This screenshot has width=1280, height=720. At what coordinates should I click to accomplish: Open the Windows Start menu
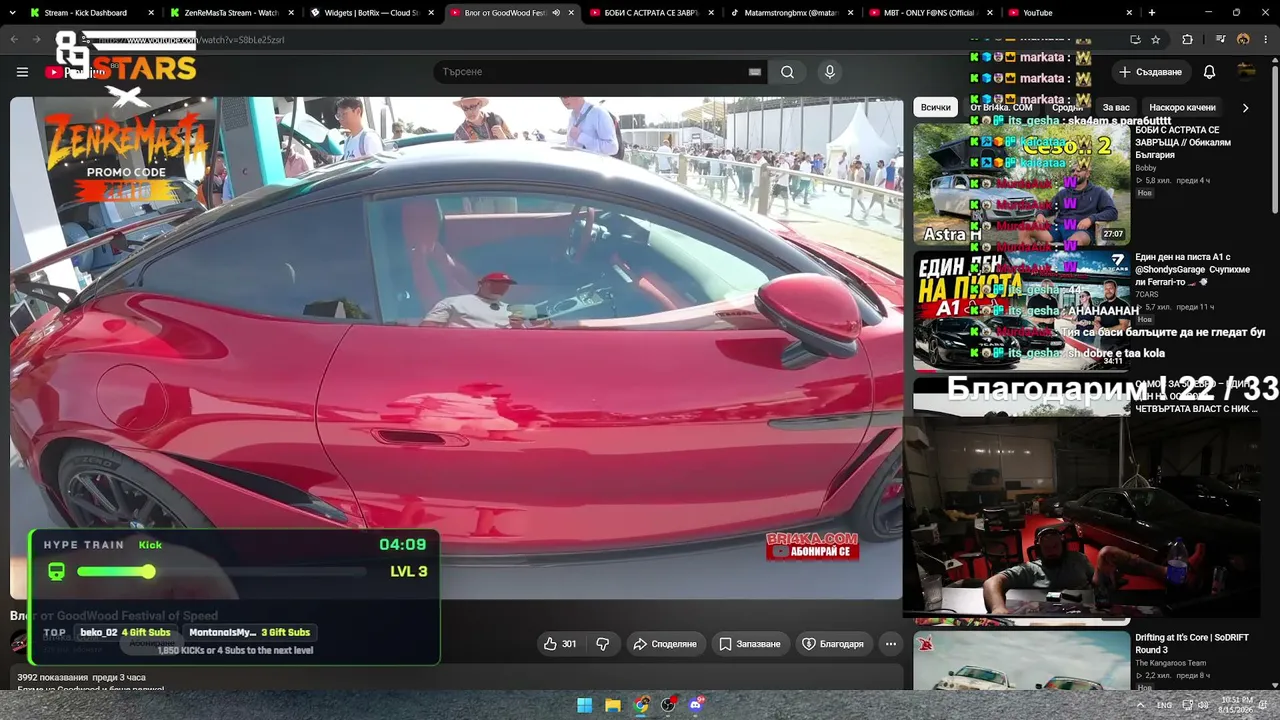coord(585,705)
